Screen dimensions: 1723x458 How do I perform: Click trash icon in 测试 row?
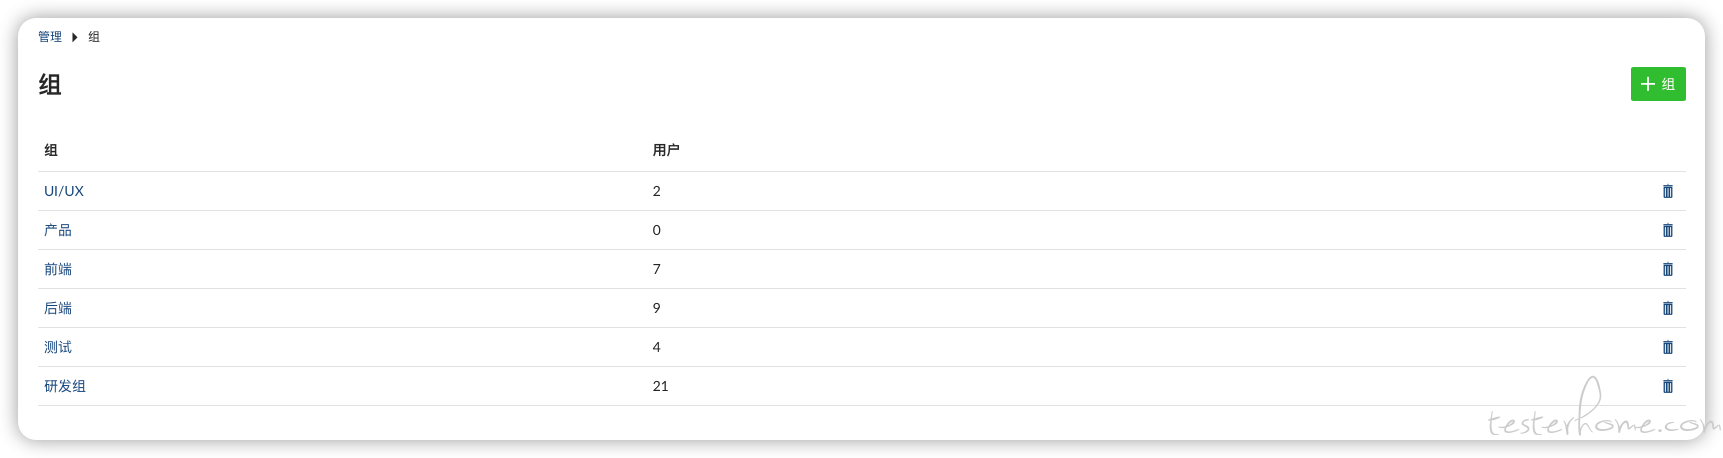coord(1667,347)
